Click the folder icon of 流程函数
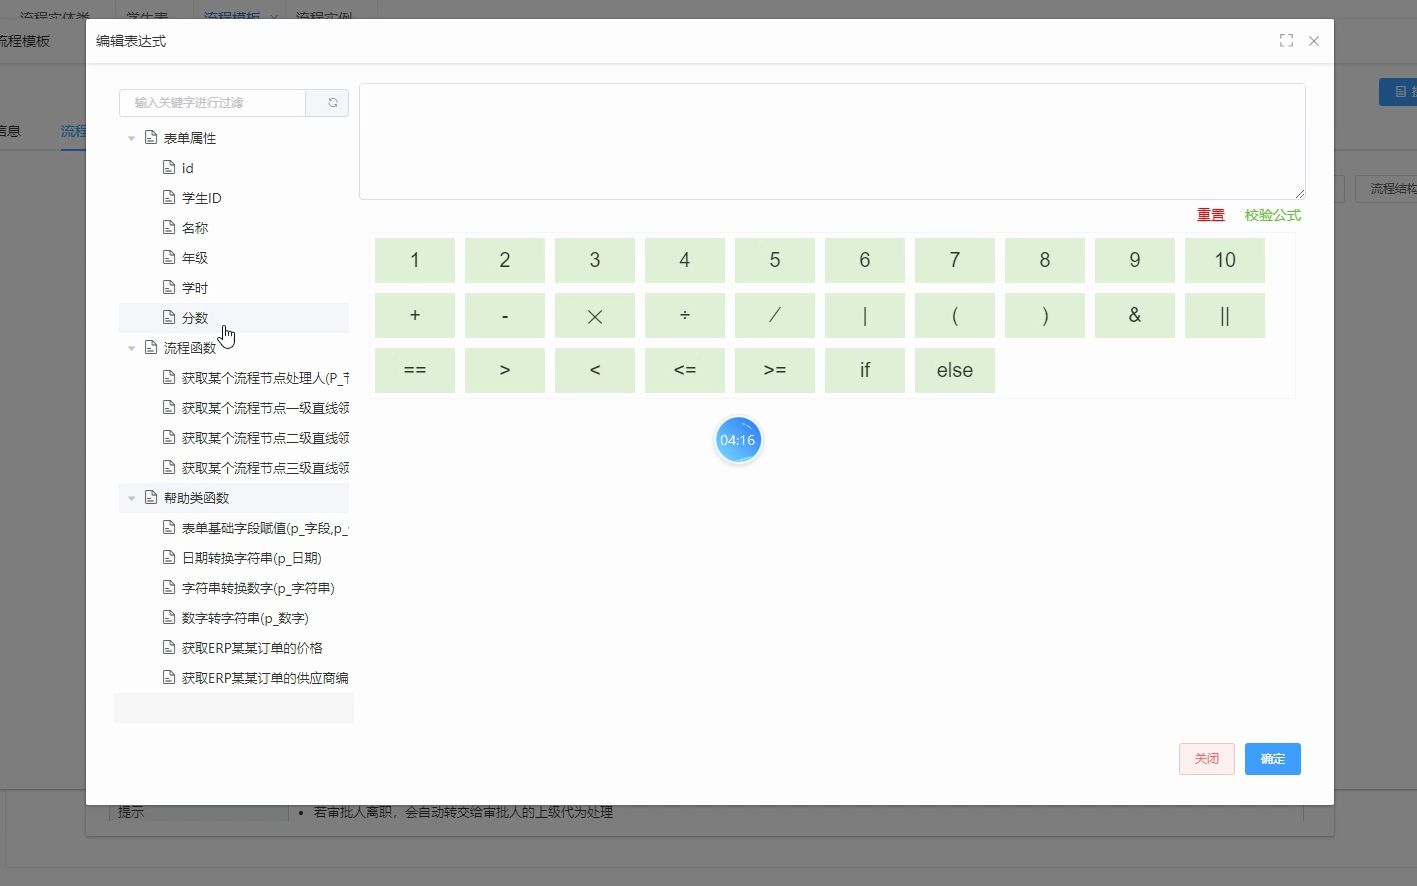The image size is (1417, 886). (151, 348)
